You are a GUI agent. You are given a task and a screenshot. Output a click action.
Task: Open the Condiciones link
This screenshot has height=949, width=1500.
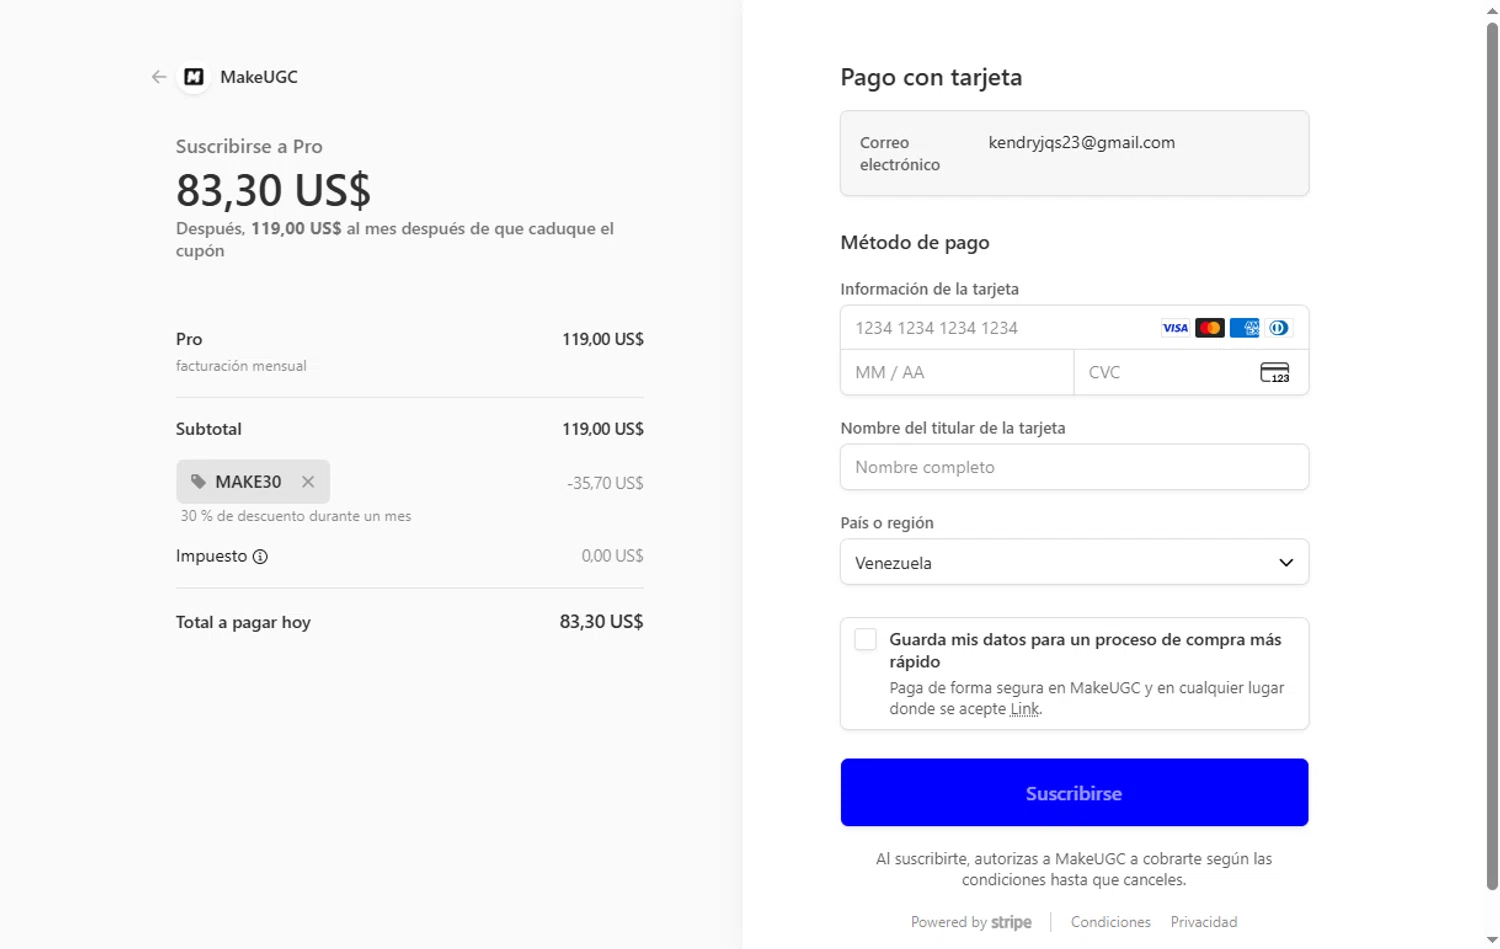[1110, 922]
